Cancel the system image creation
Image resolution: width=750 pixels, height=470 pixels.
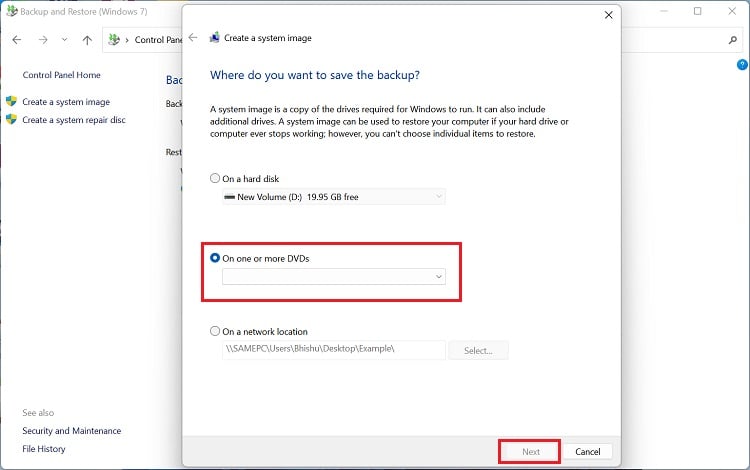[587, 451]
